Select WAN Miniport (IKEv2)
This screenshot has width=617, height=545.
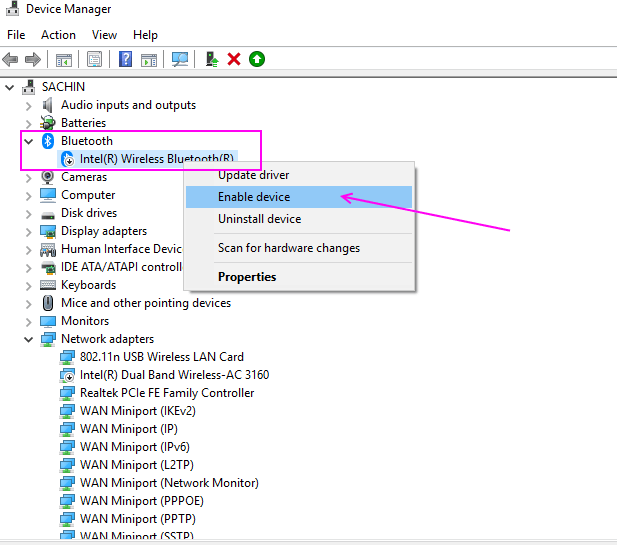(x=138, y=411)
